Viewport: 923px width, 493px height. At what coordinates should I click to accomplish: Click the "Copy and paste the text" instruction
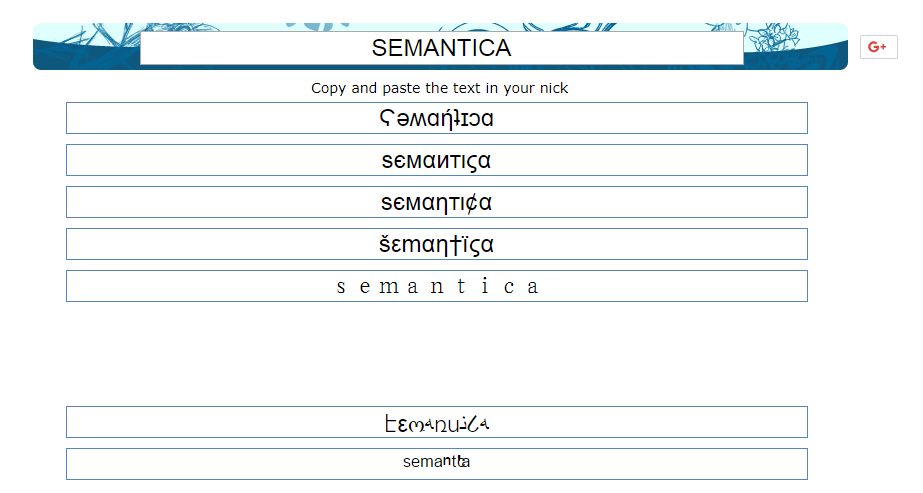pyautogui.click(x=439, y=88)
